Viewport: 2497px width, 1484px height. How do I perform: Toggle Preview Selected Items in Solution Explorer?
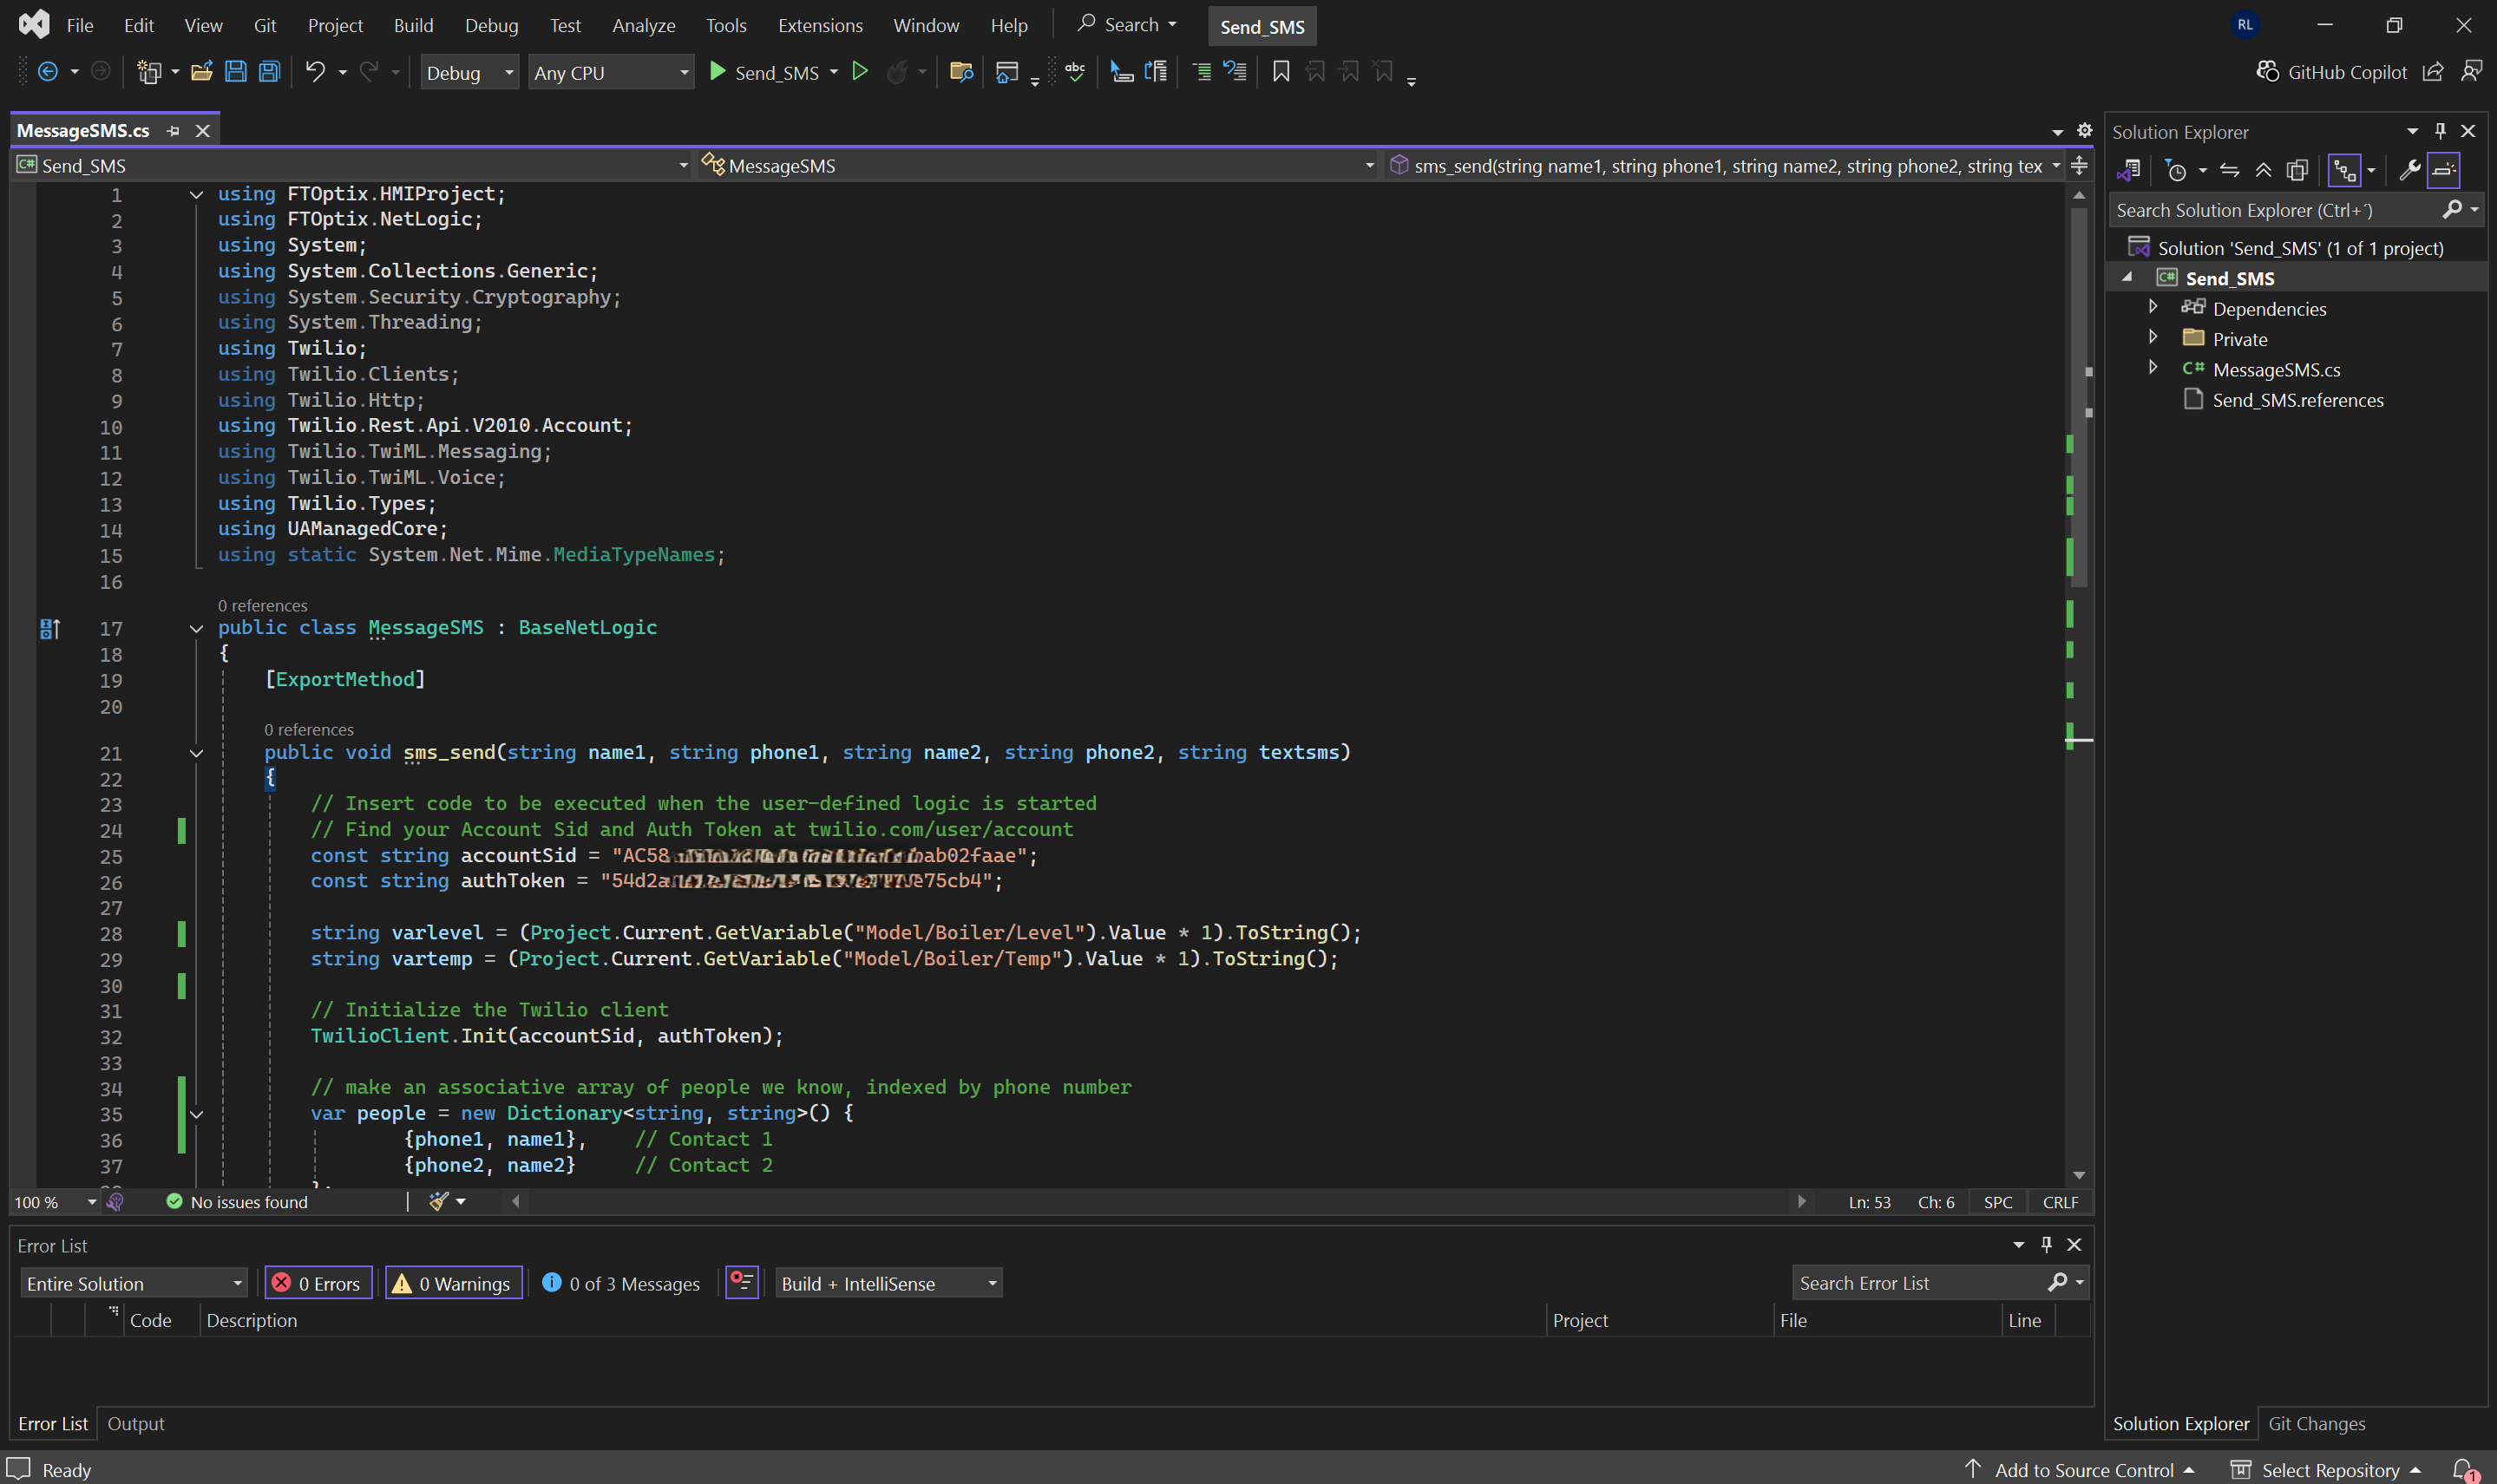click(2443, 171)
